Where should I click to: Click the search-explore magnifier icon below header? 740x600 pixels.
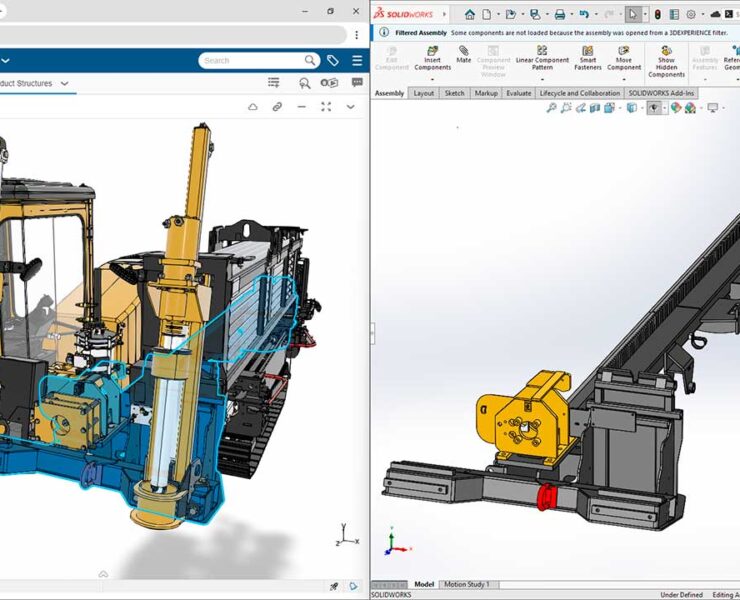[304, 84]
